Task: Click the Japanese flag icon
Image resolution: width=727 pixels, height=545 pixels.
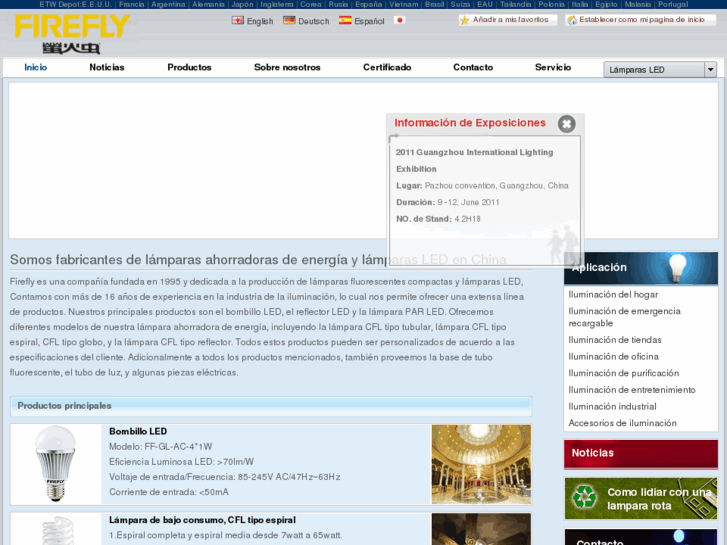Action: pyautogui.click(x=399, y=20)
